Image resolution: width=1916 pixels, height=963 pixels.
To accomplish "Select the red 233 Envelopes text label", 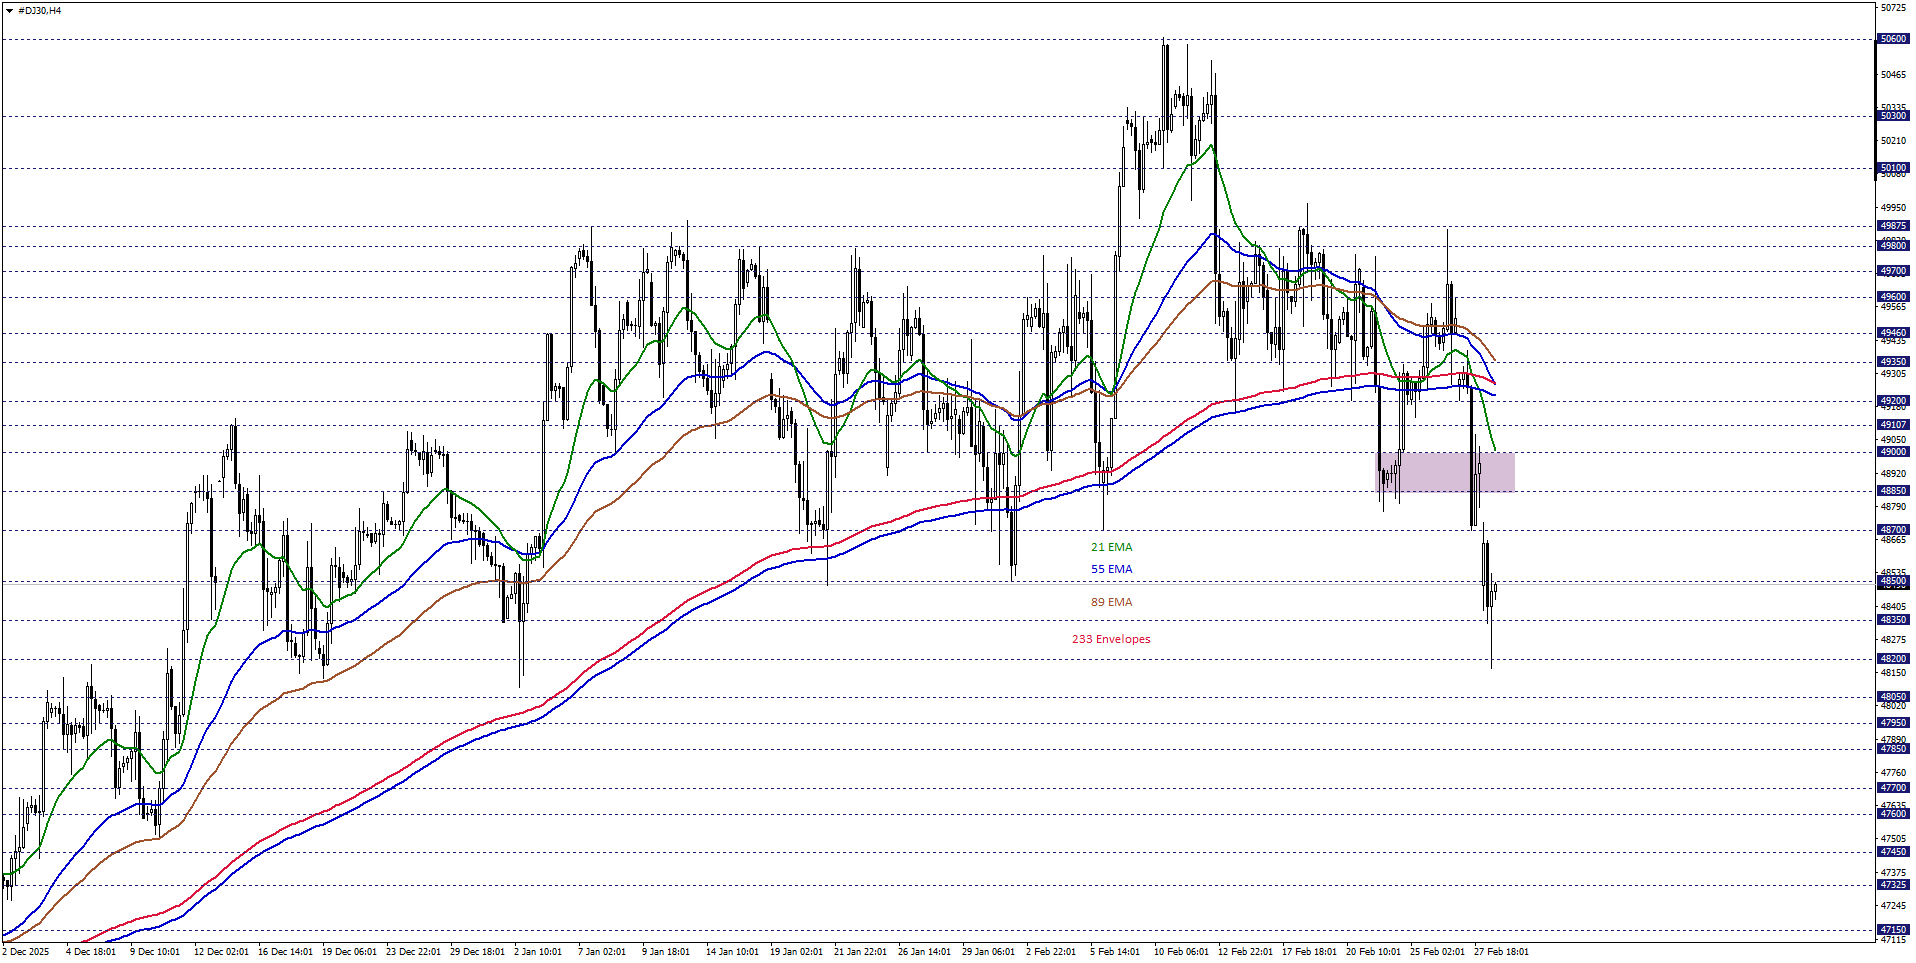I will pyautogui.click(x=1111, y=639).
